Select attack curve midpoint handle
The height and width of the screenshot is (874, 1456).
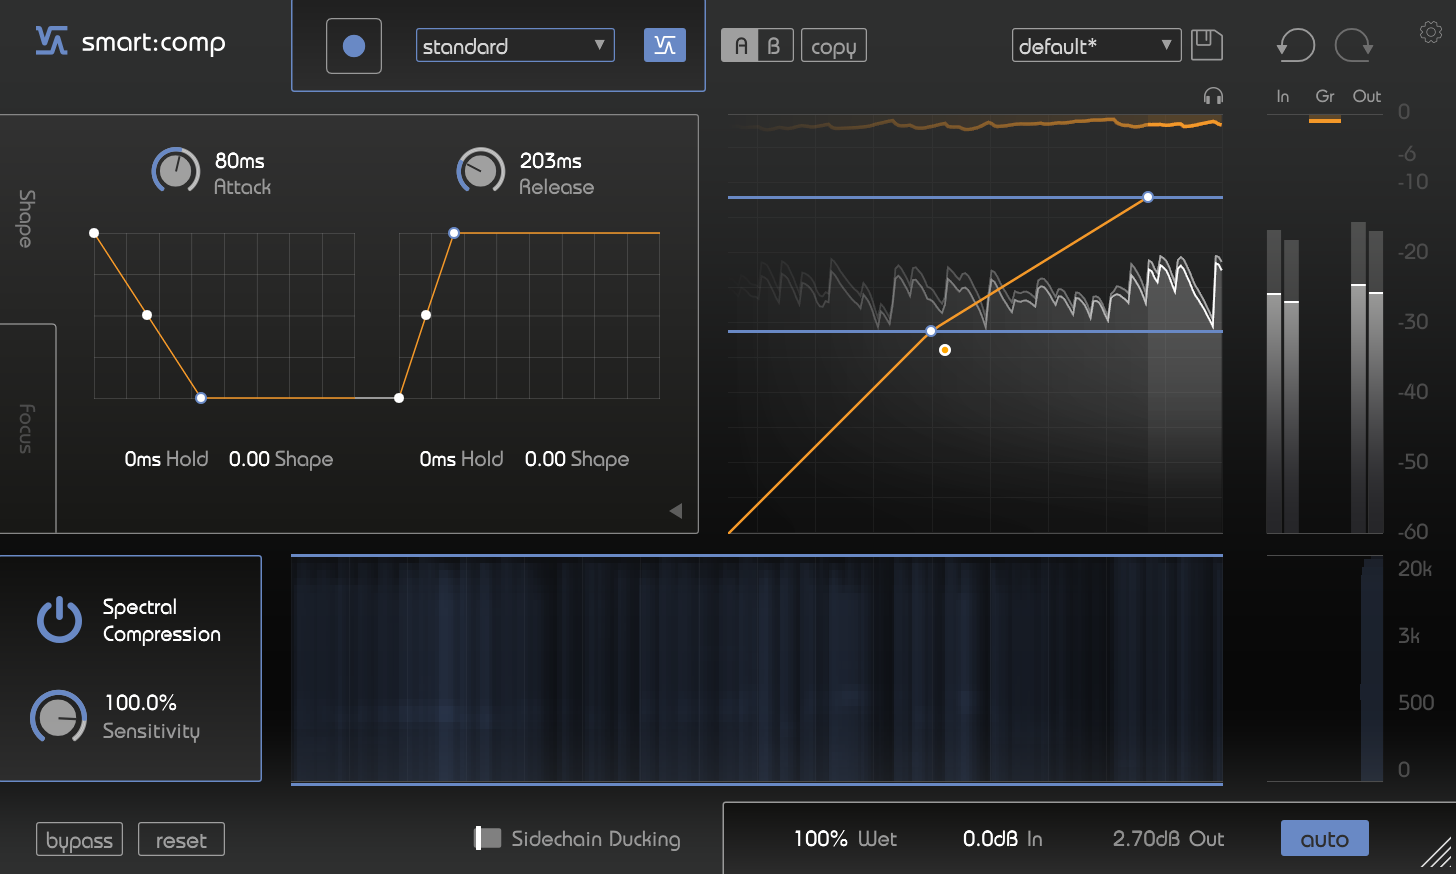147,315
